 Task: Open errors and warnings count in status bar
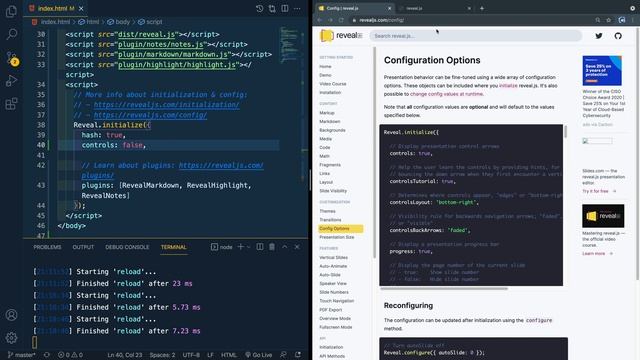[70, 355]
